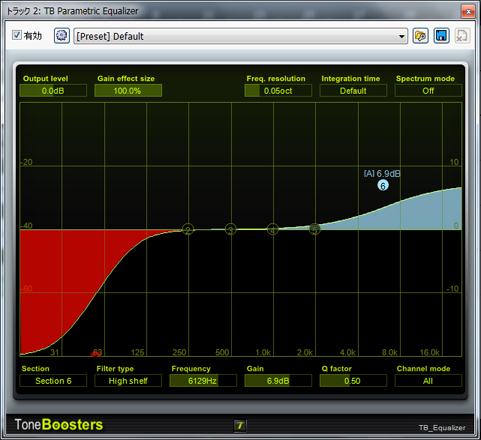Screen dimensions: 481x440
Task: Close the TB Parametric Equalizer window
Action: 468,12
